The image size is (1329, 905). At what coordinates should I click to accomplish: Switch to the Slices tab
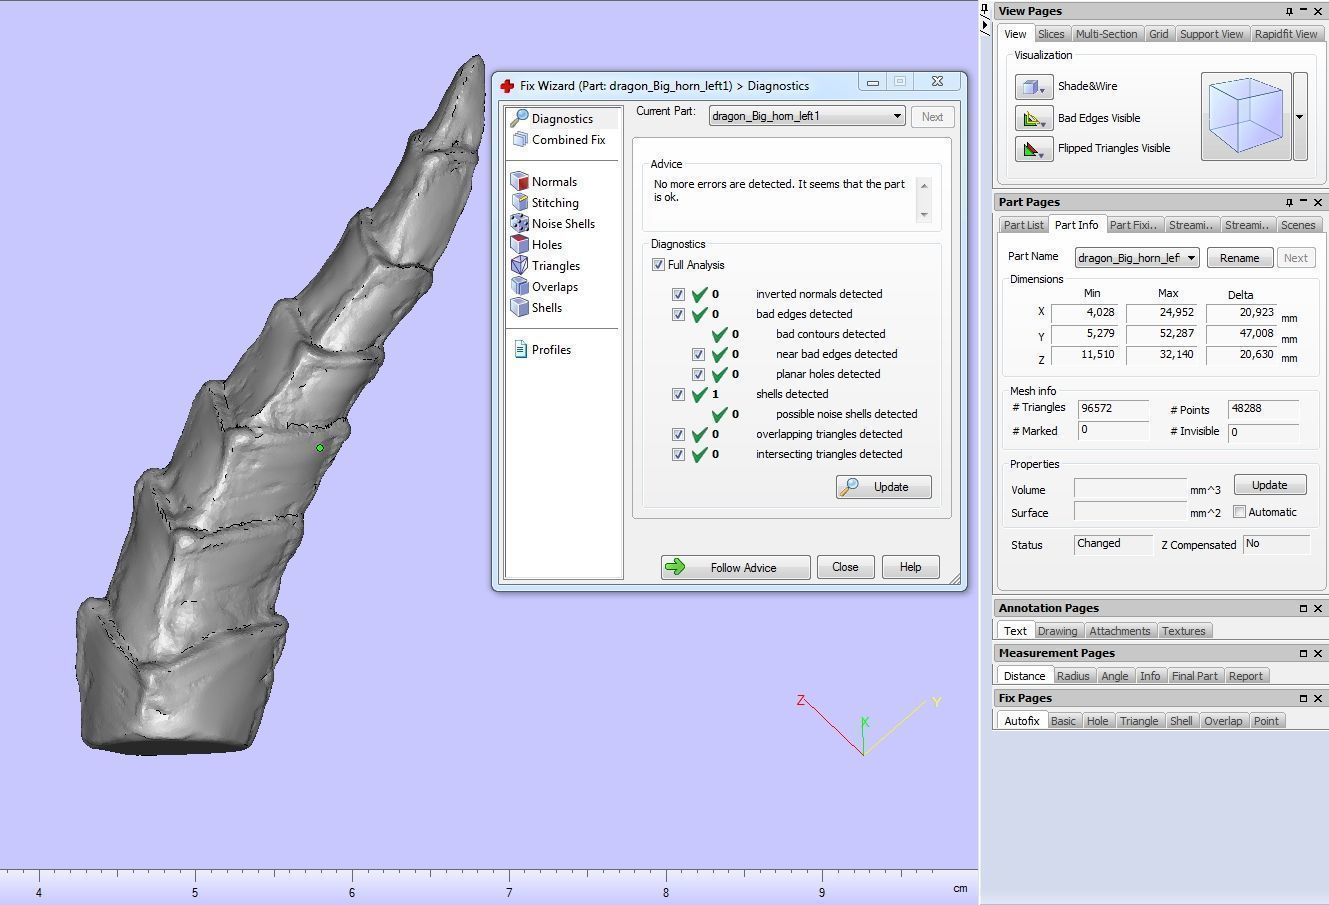1051,34
